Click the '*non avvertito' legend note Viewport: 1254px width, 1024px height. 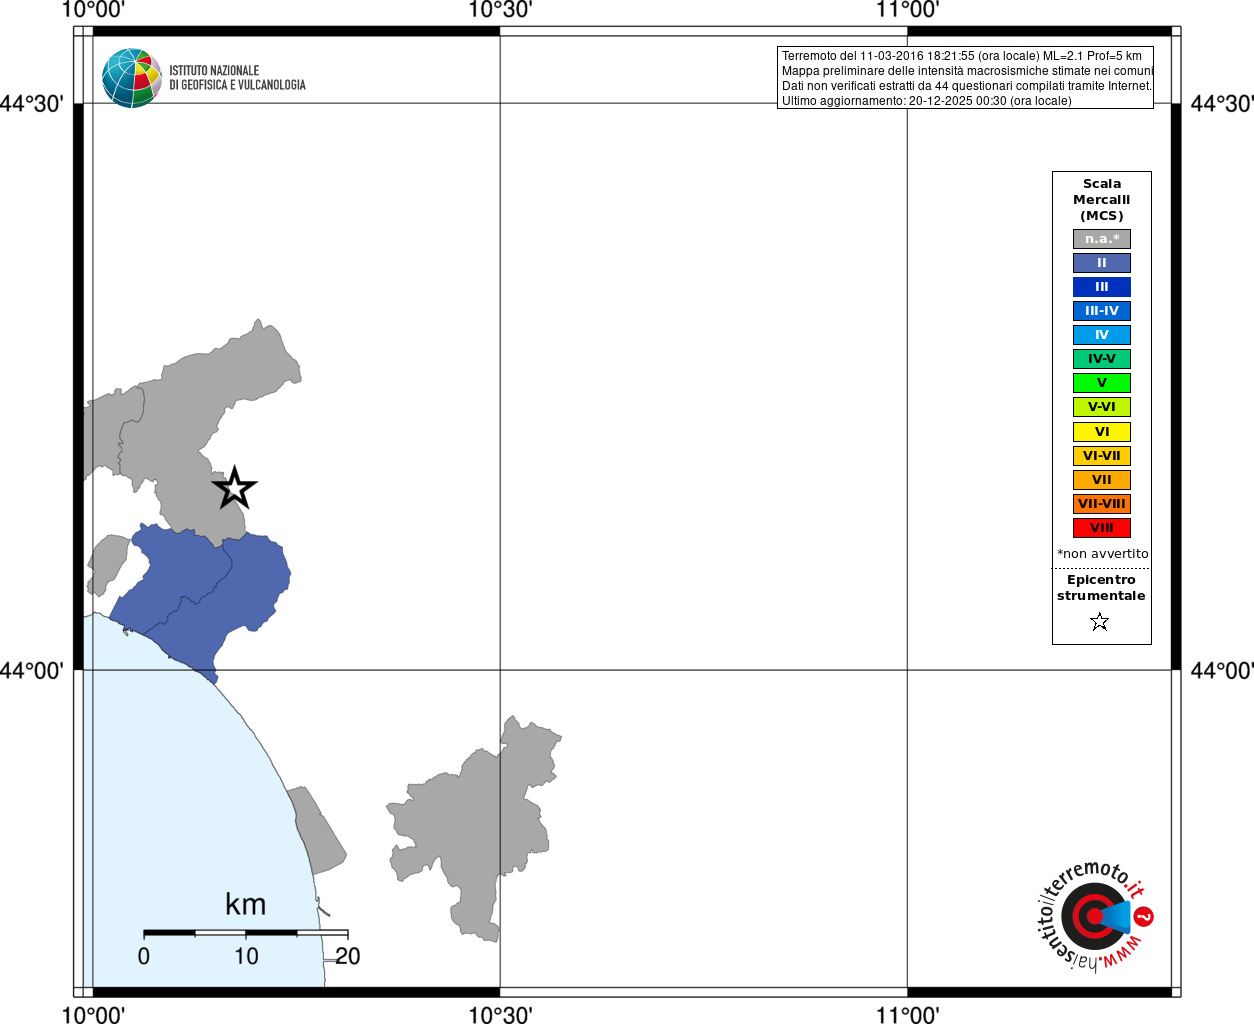(1103, 554)
